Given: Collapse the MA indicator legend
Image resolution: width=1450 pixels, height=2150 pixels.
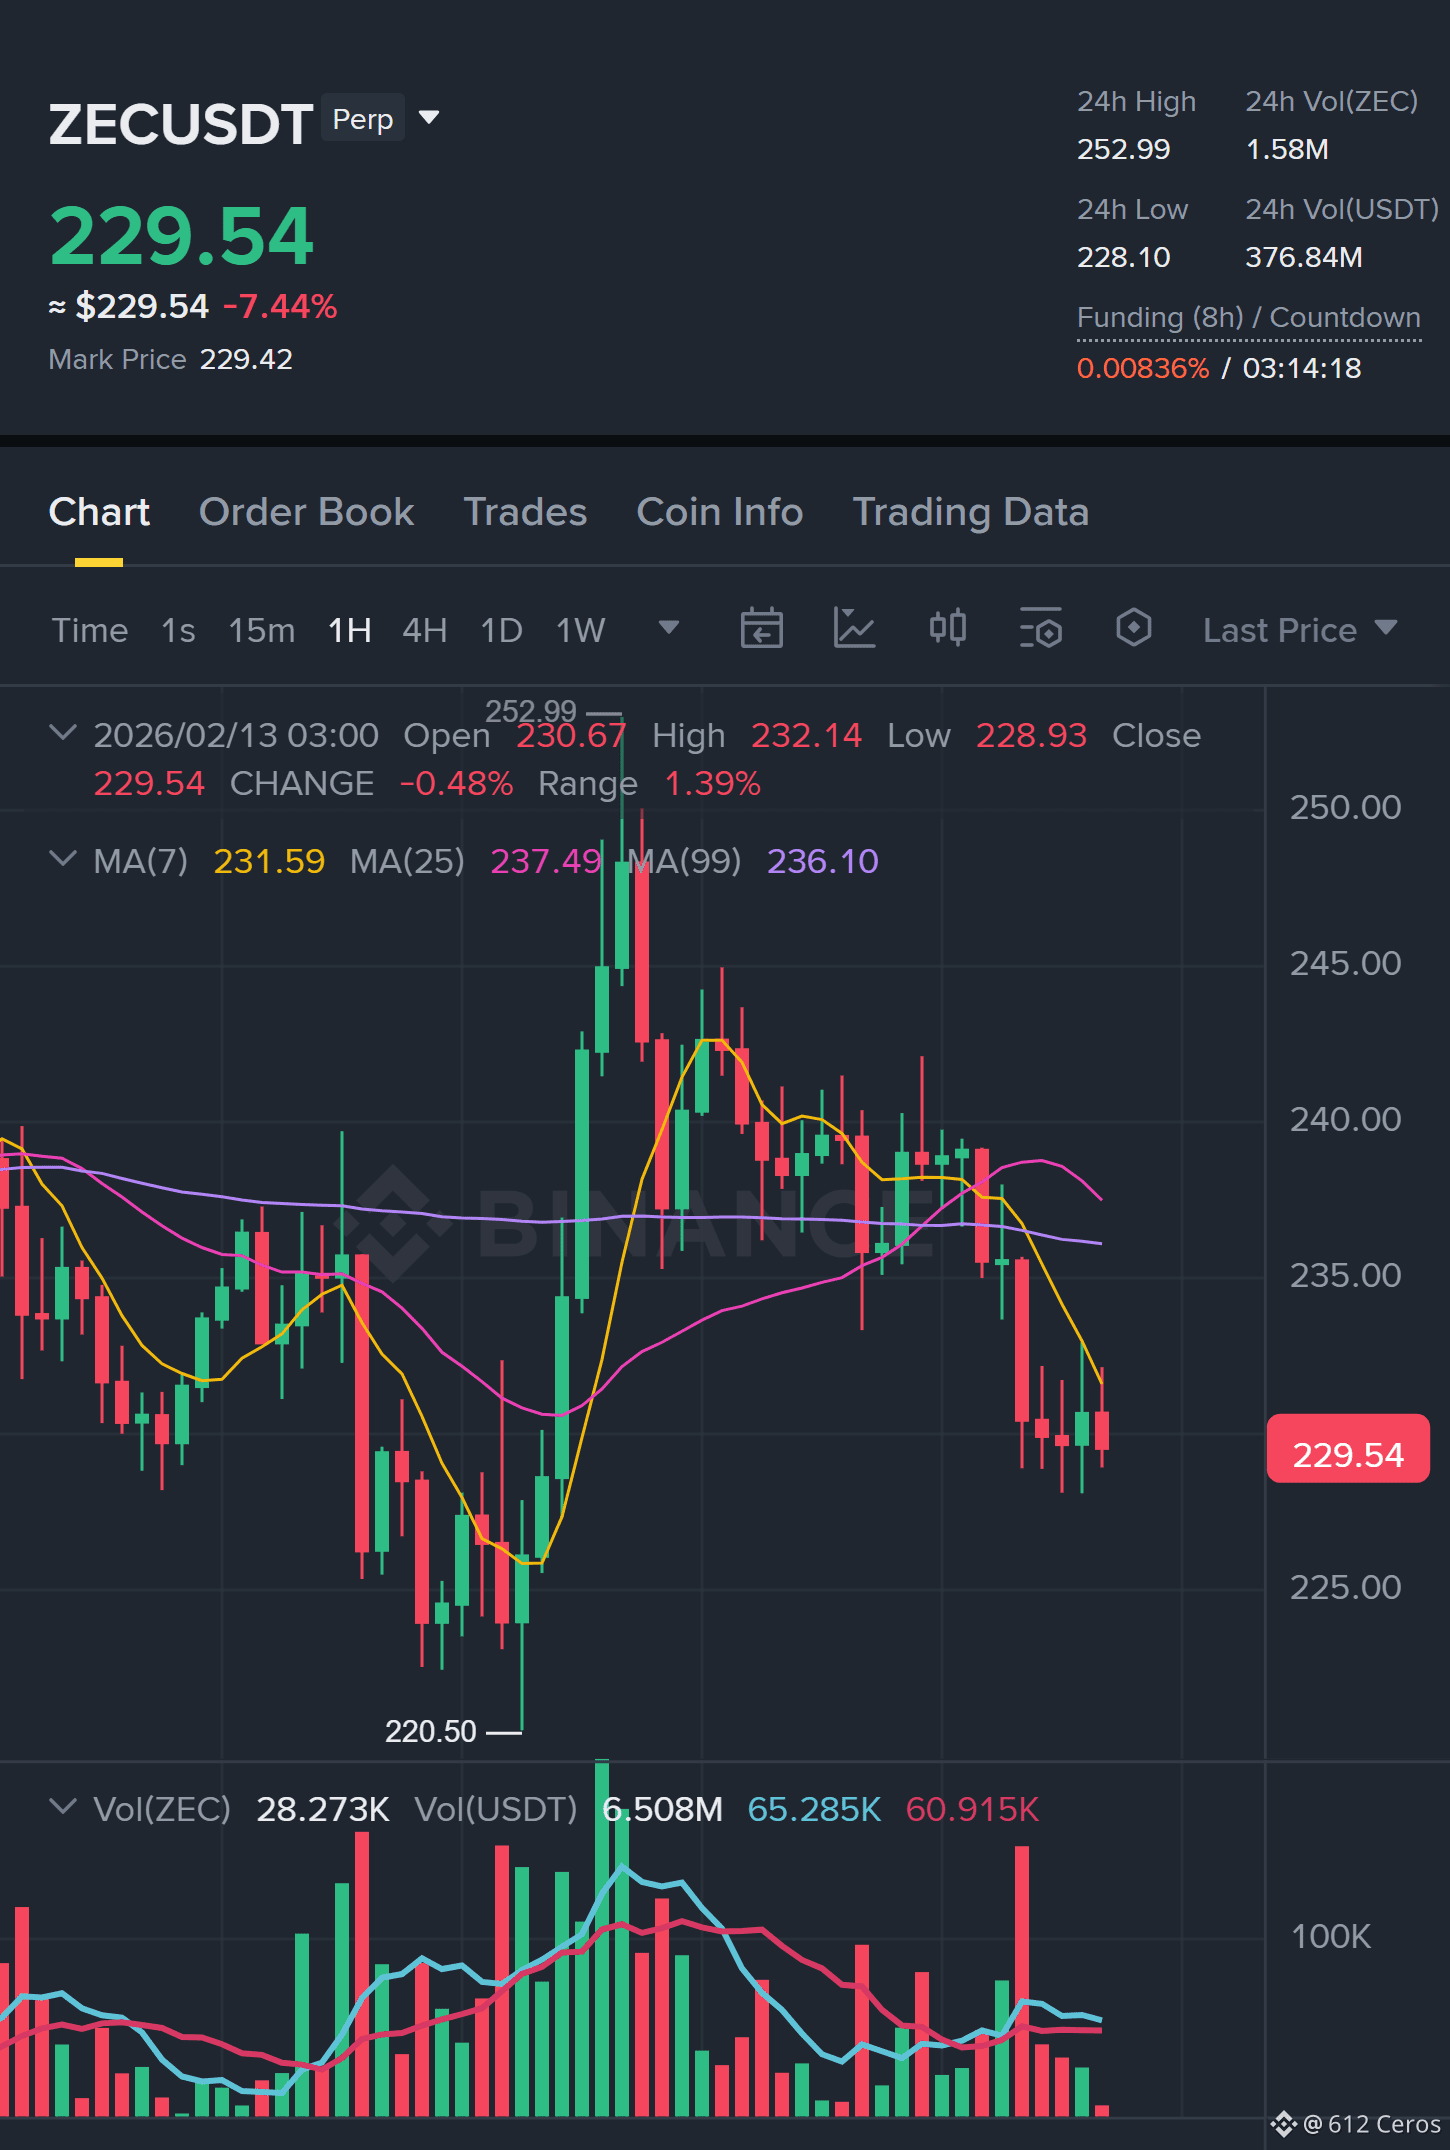Looking at the screenshot, I should tap(63, 859).
